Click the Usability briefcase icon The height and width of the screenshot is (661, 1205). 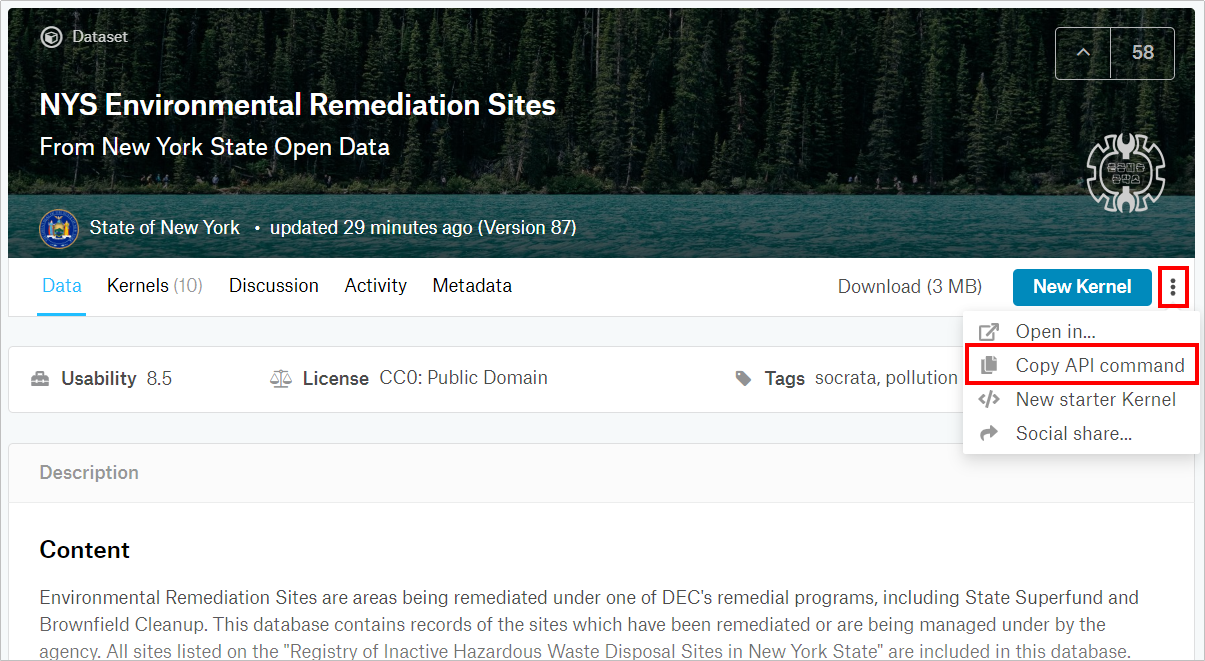tap(40, 379)
